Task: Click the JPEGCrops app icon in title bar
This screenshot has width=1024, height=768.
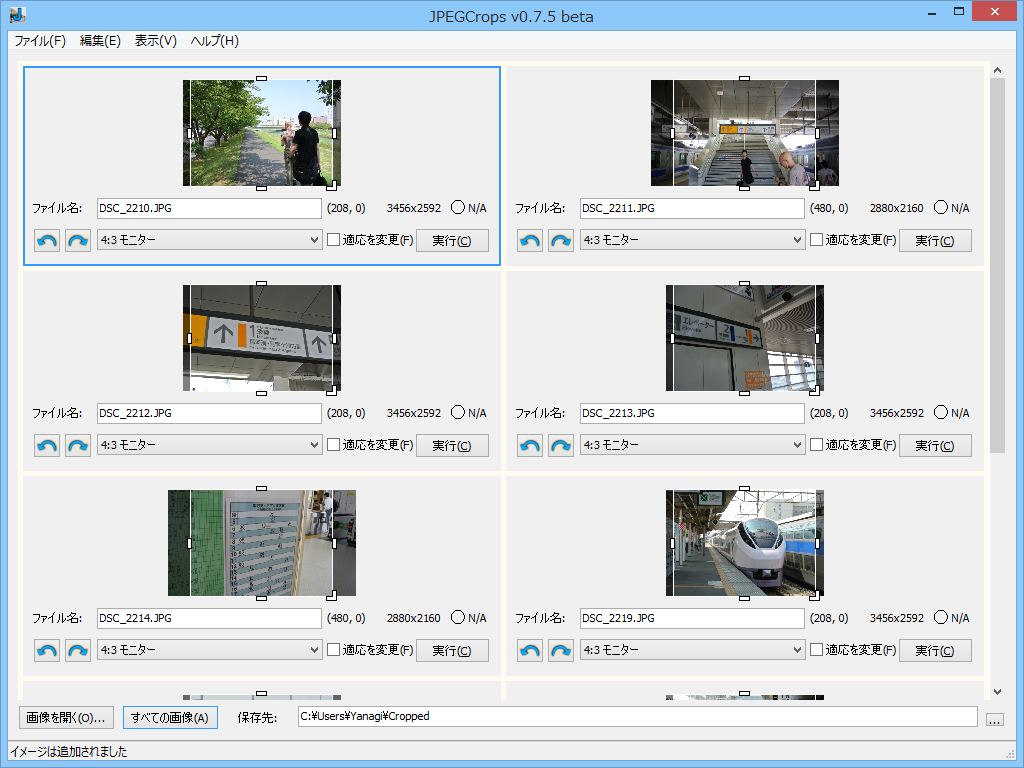Action: tap(18, 15)
